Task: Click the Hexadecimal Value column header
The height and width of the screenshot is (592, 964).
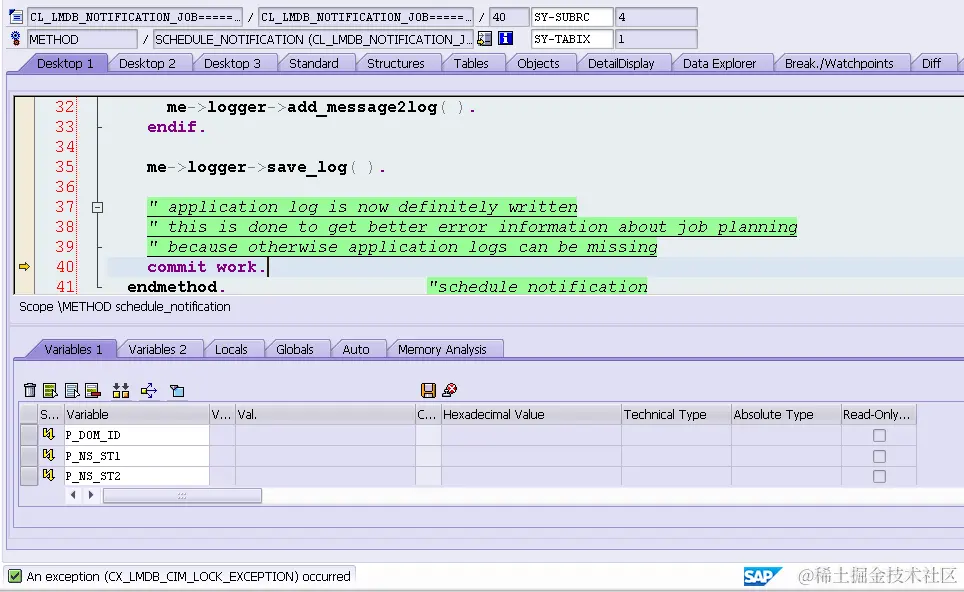Action: click(x=531, y=414)
